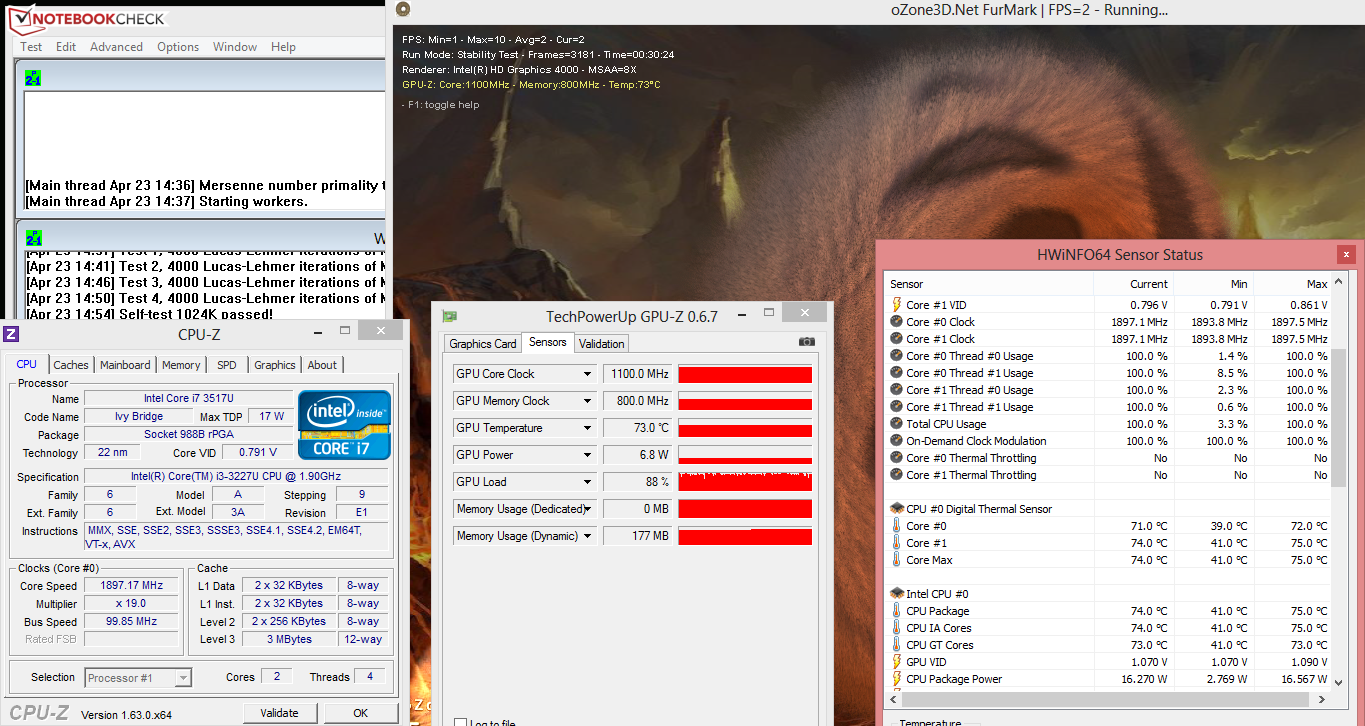Open the GPU Core Clock sensor dropdown
1365x726 pixels.
[x=588, y=374]
